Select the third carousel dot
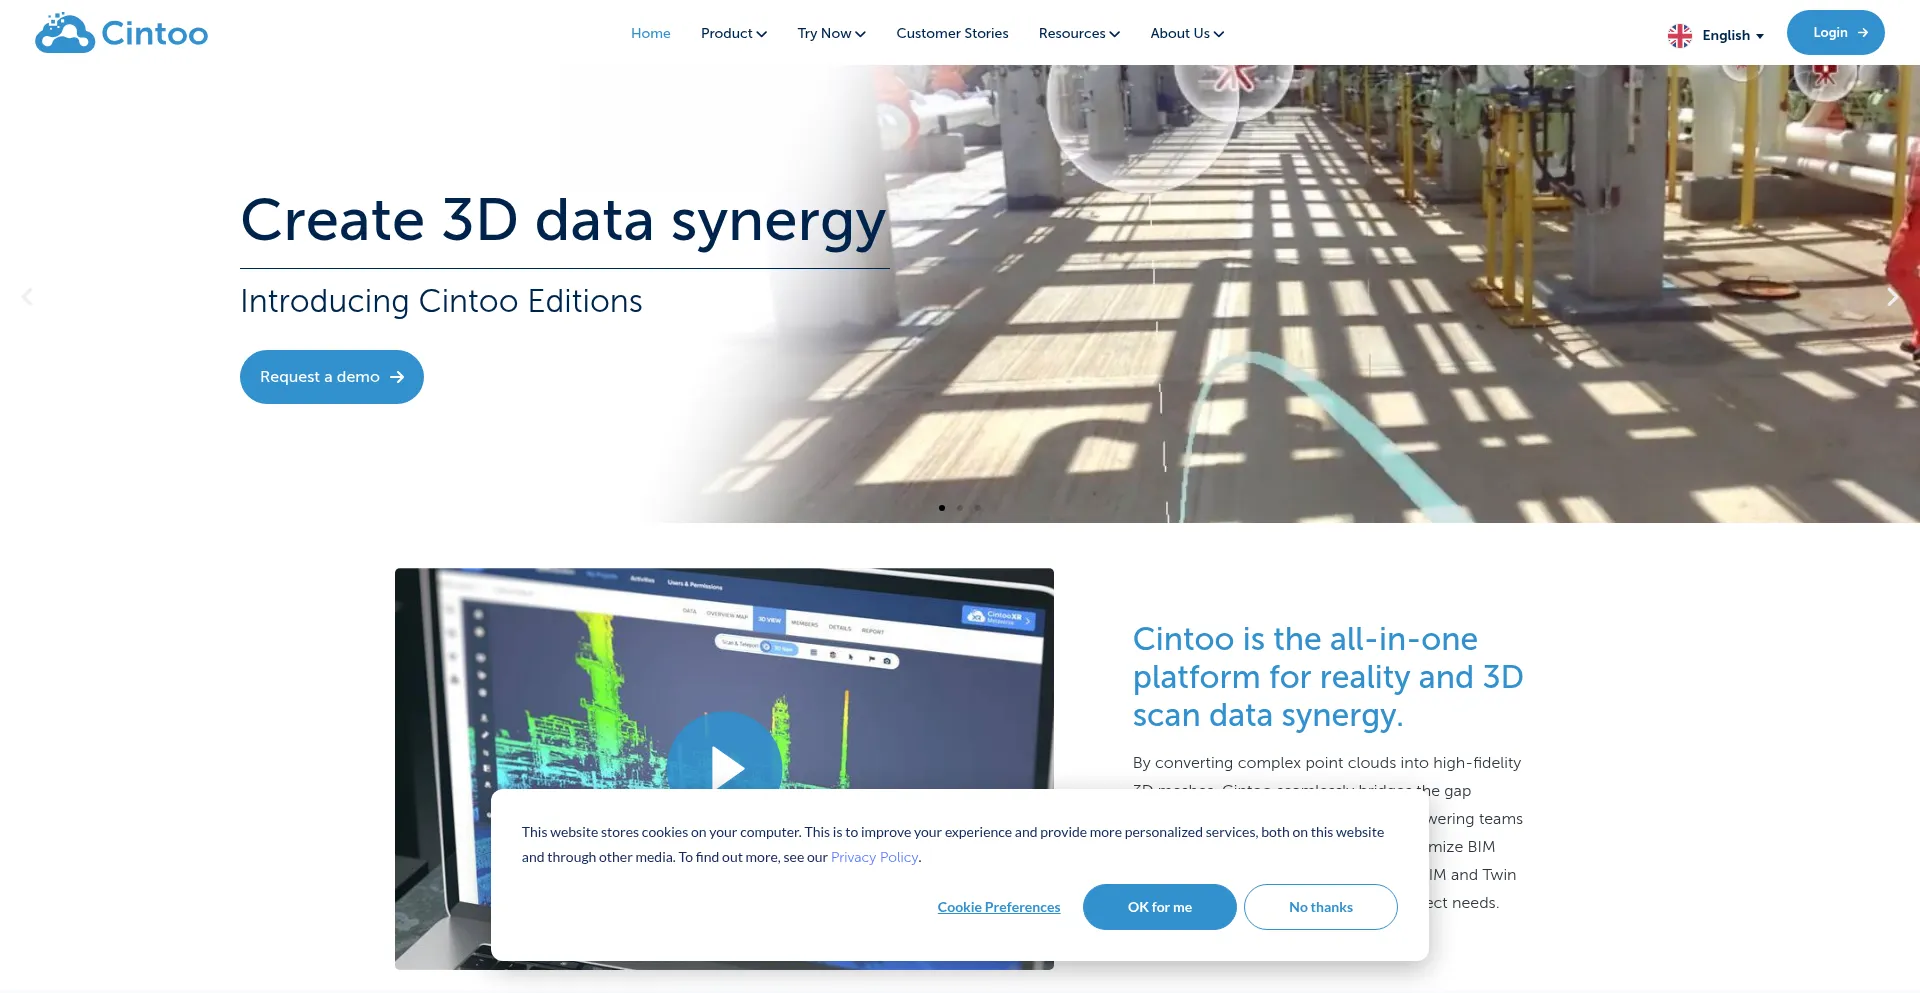 point(977,508)
